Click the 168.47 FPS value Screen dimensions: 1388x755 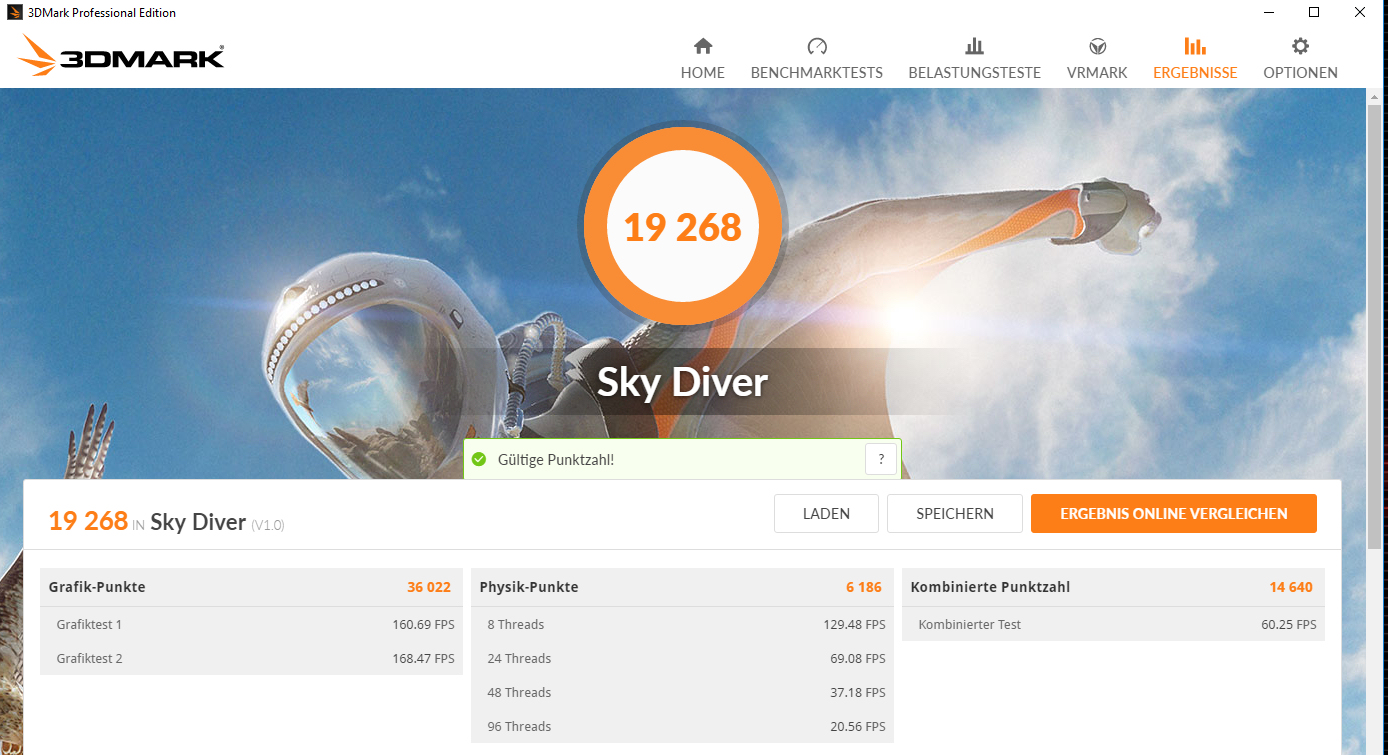pyautogui.click(x=423, y=659)
